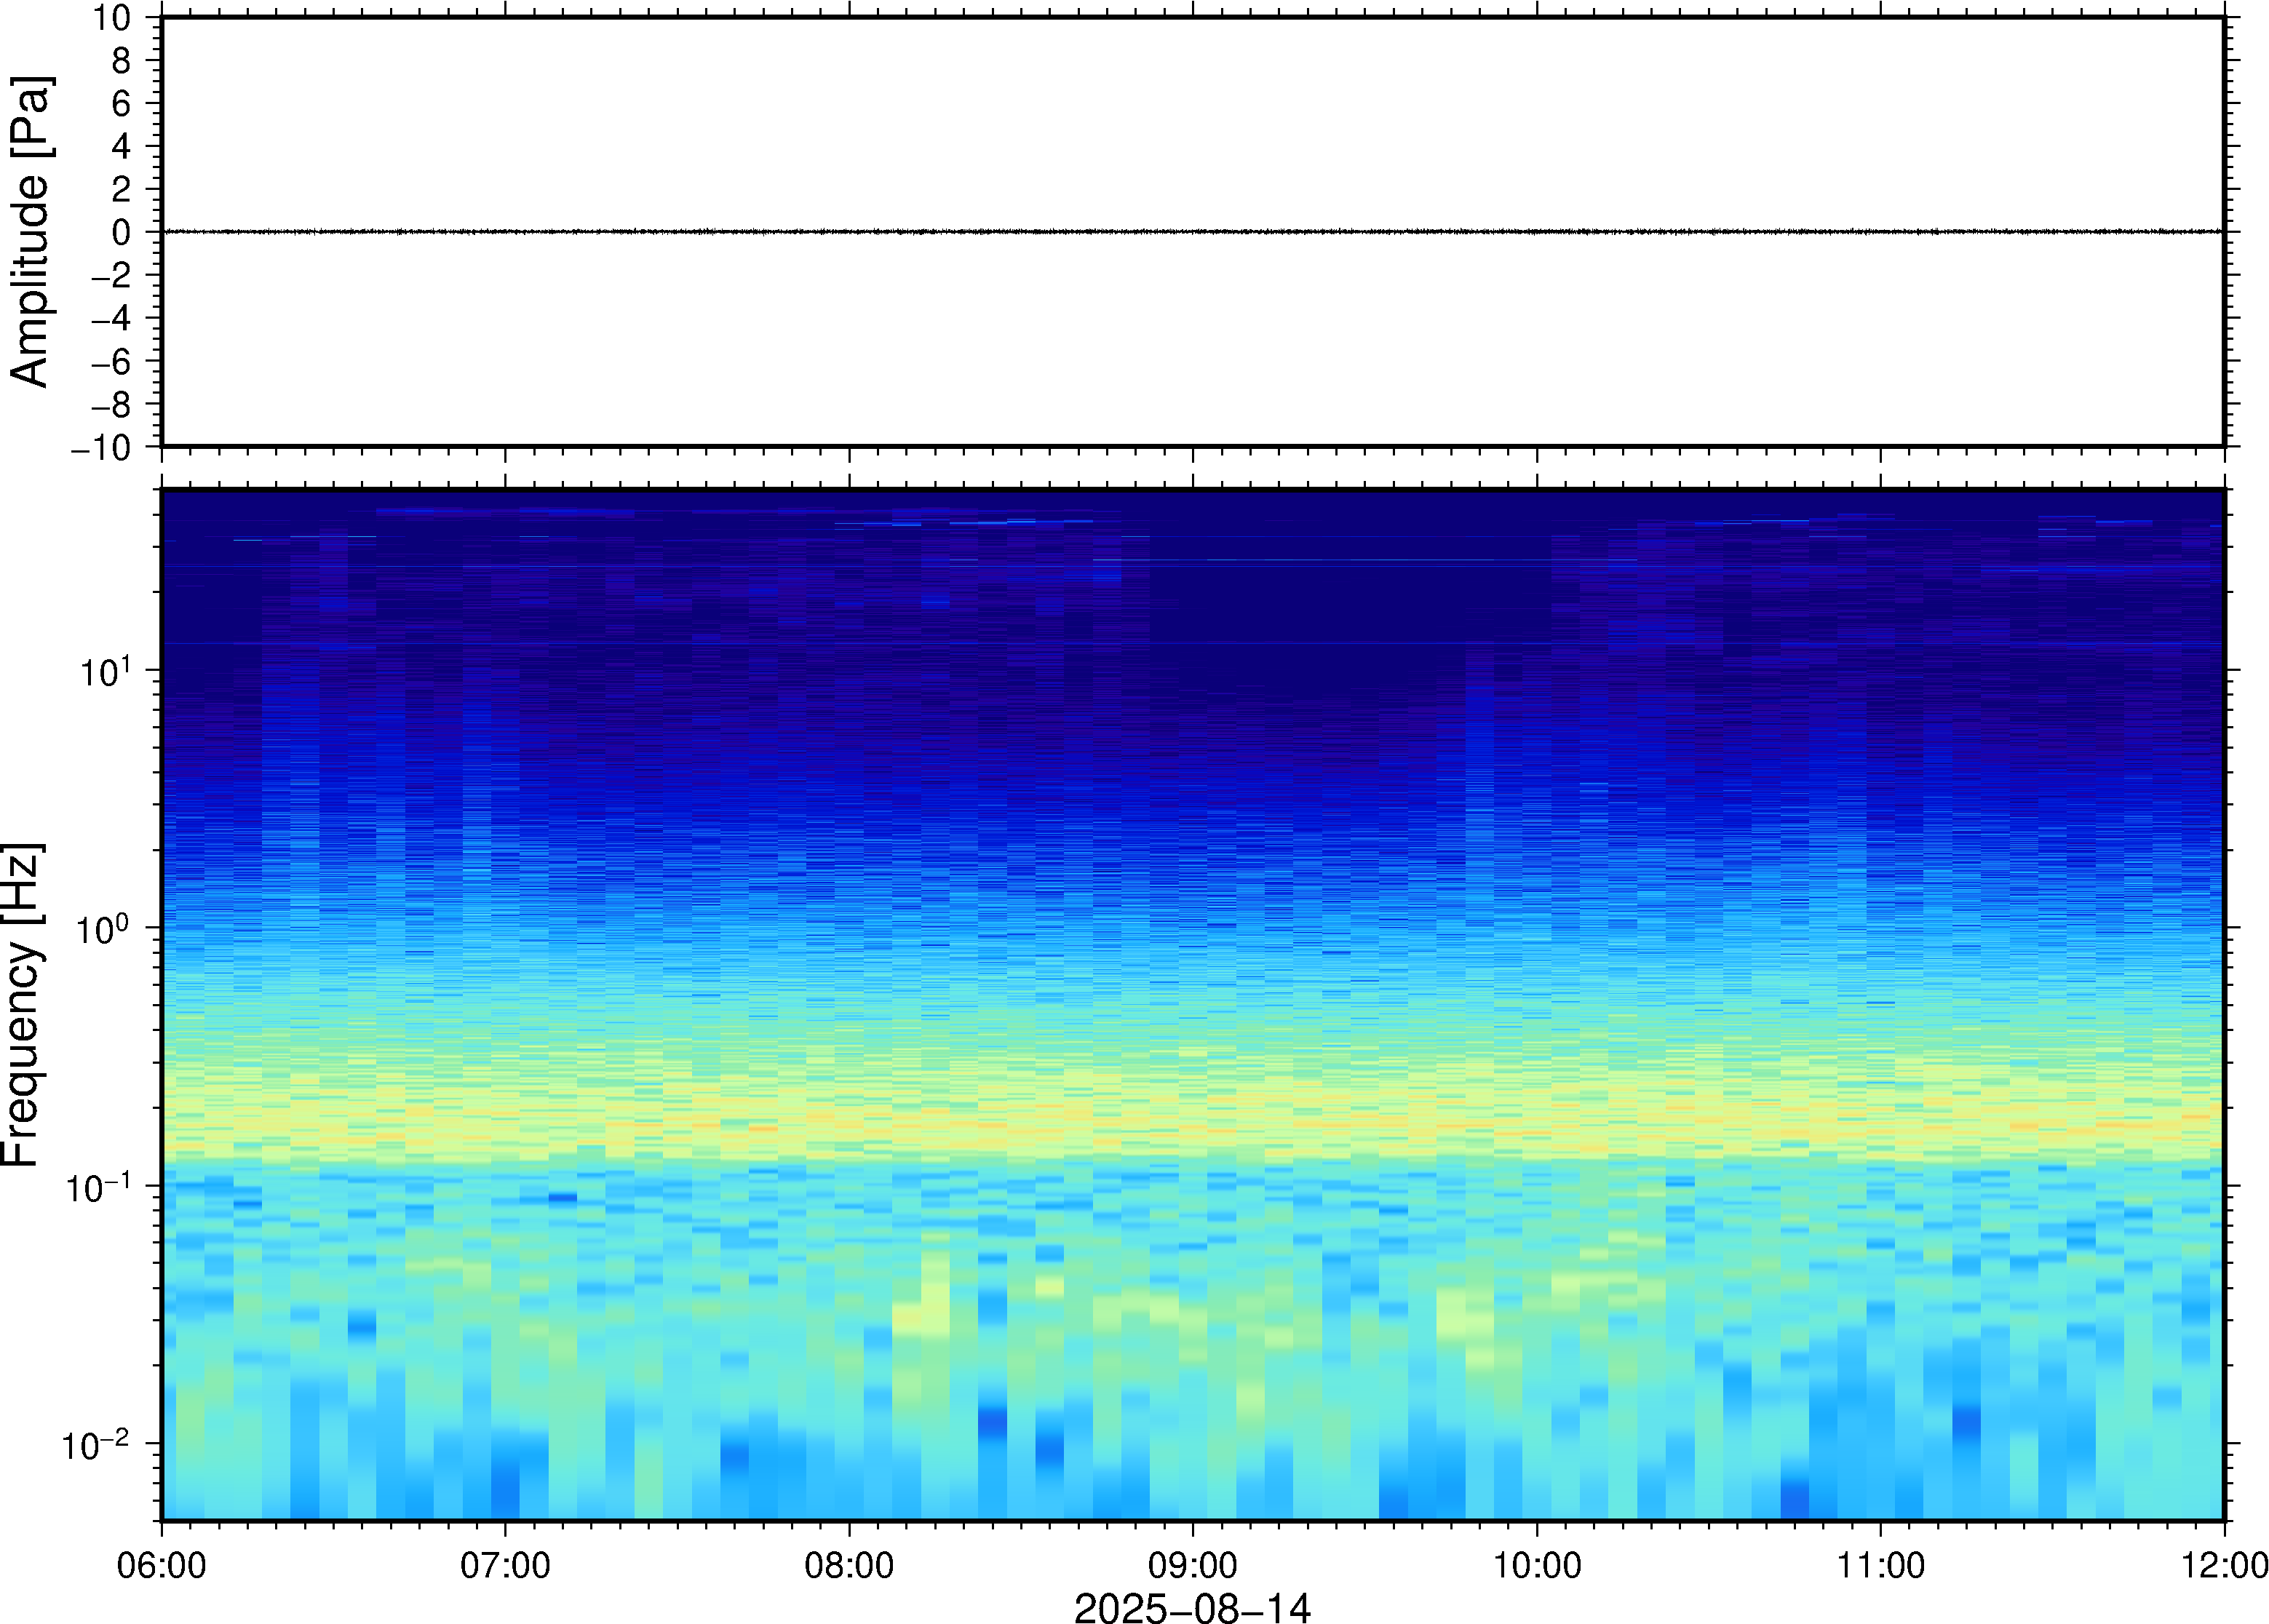2269x1624 pixels.
Task: Click the amplitude value −2 tick label
Action: click(111, 275)
